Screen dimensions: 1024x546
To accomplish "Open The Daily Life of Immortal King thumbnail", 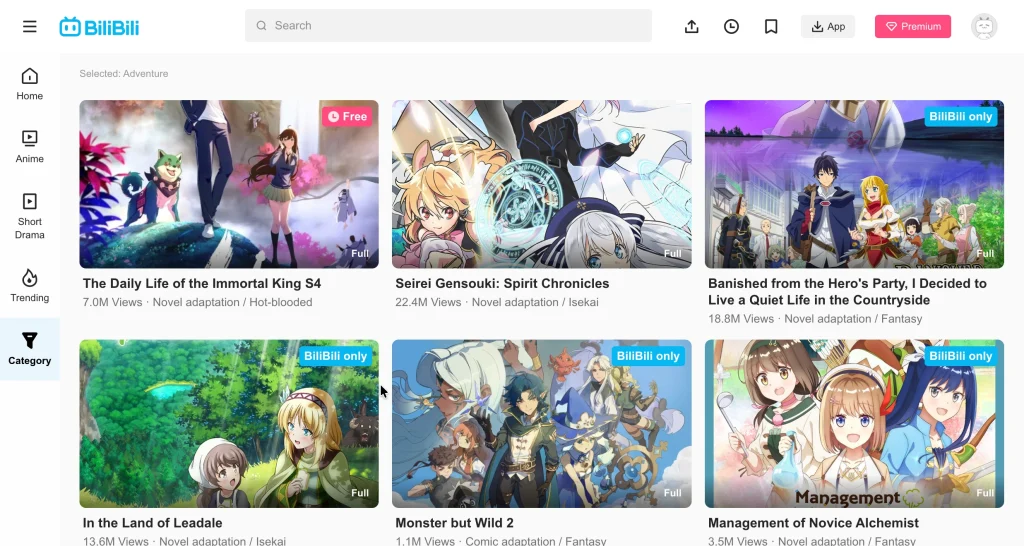I will [229, 184].
